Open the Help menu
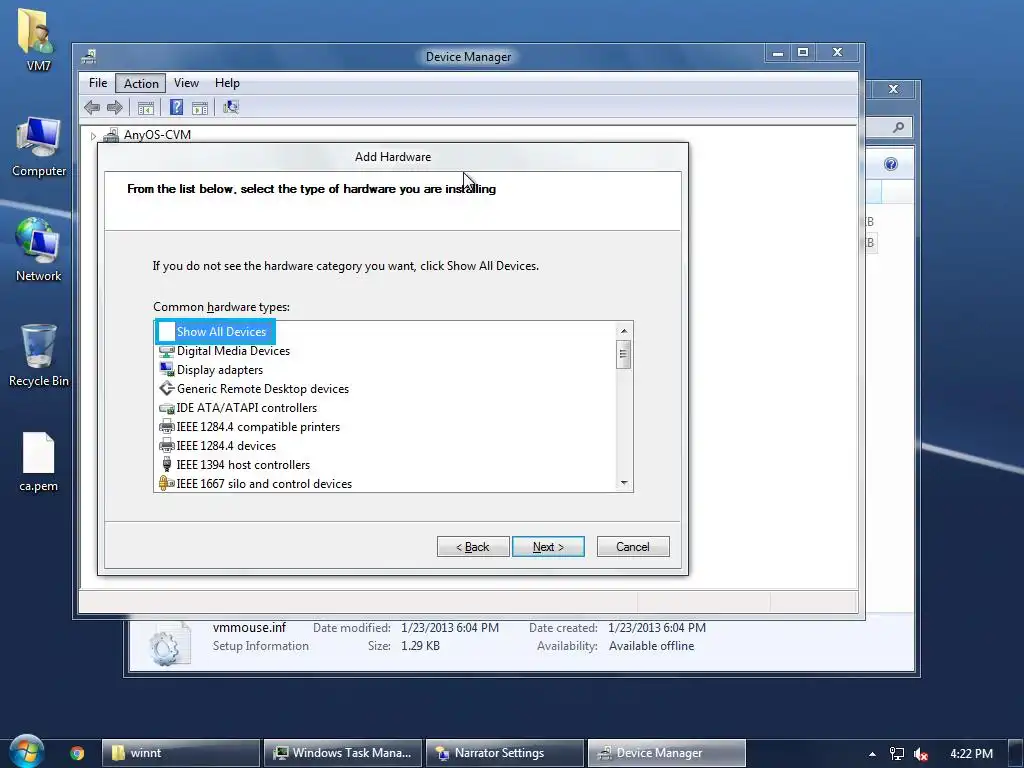Viewport: 1024px width, 768px height. 227,83
